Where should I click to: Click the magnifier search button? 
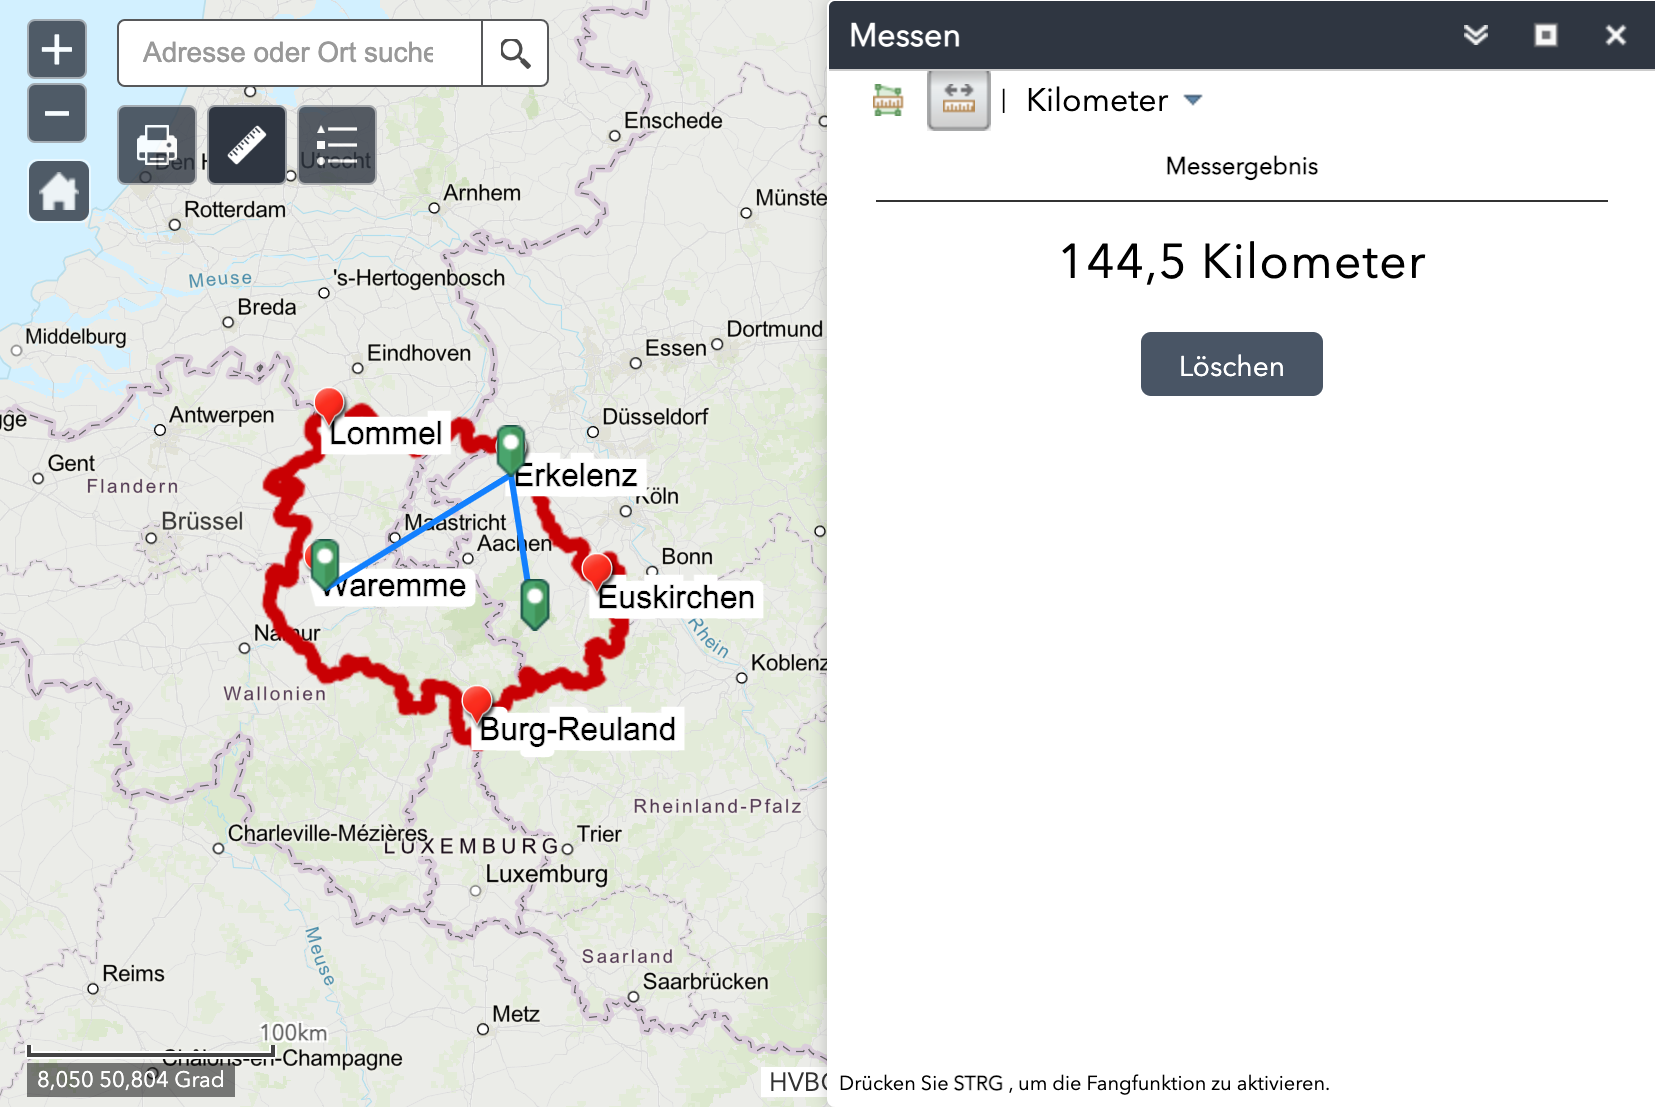[x=515, y=53]
